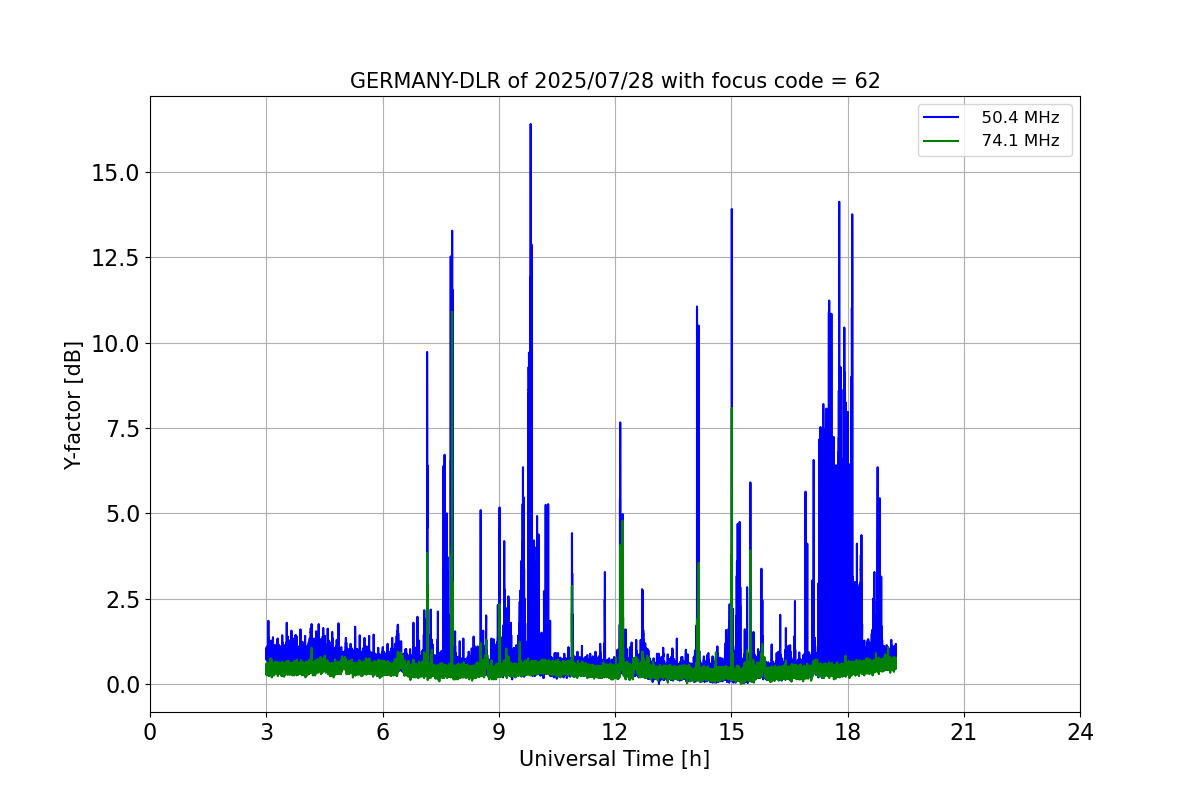The width and height of the screenshot is (1200, 800).
Task: Click the green line sample in the legend
Action: [943, 141]
